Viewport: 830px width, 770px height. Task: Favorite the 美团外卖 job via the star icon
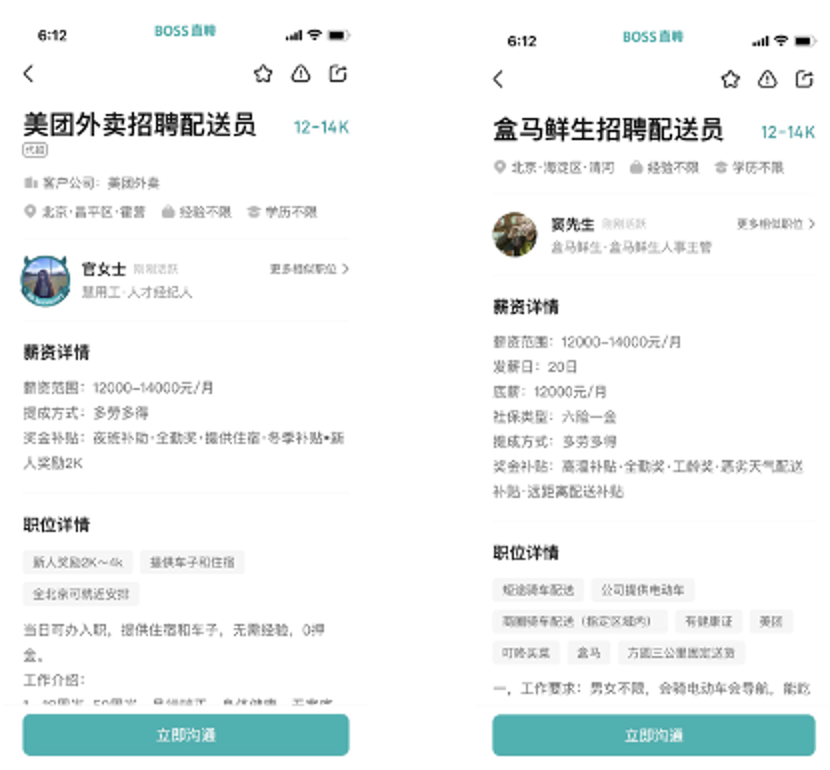[263, 73]
